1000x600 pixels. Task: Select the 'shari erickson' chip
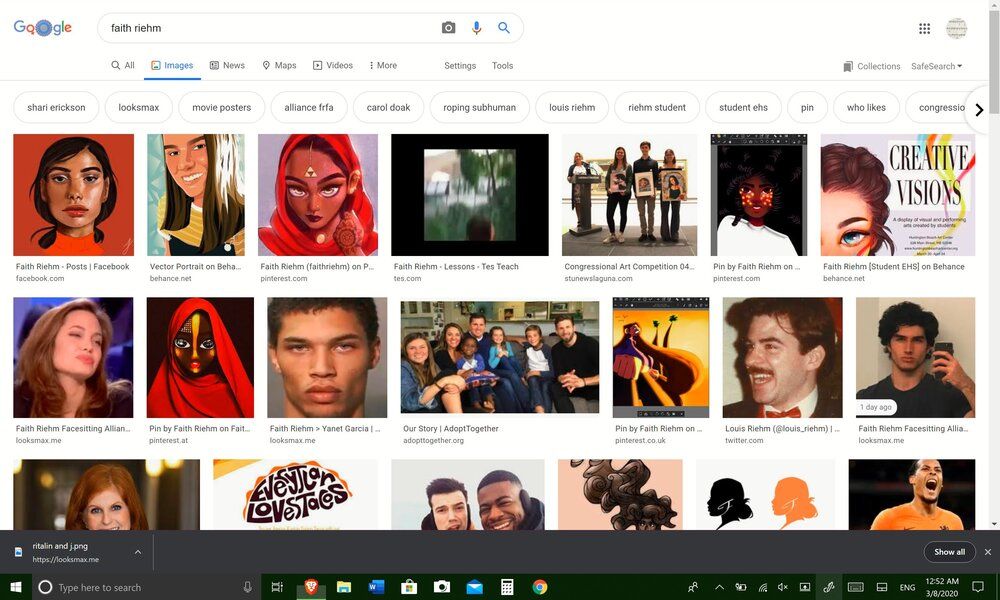(56, 108)
